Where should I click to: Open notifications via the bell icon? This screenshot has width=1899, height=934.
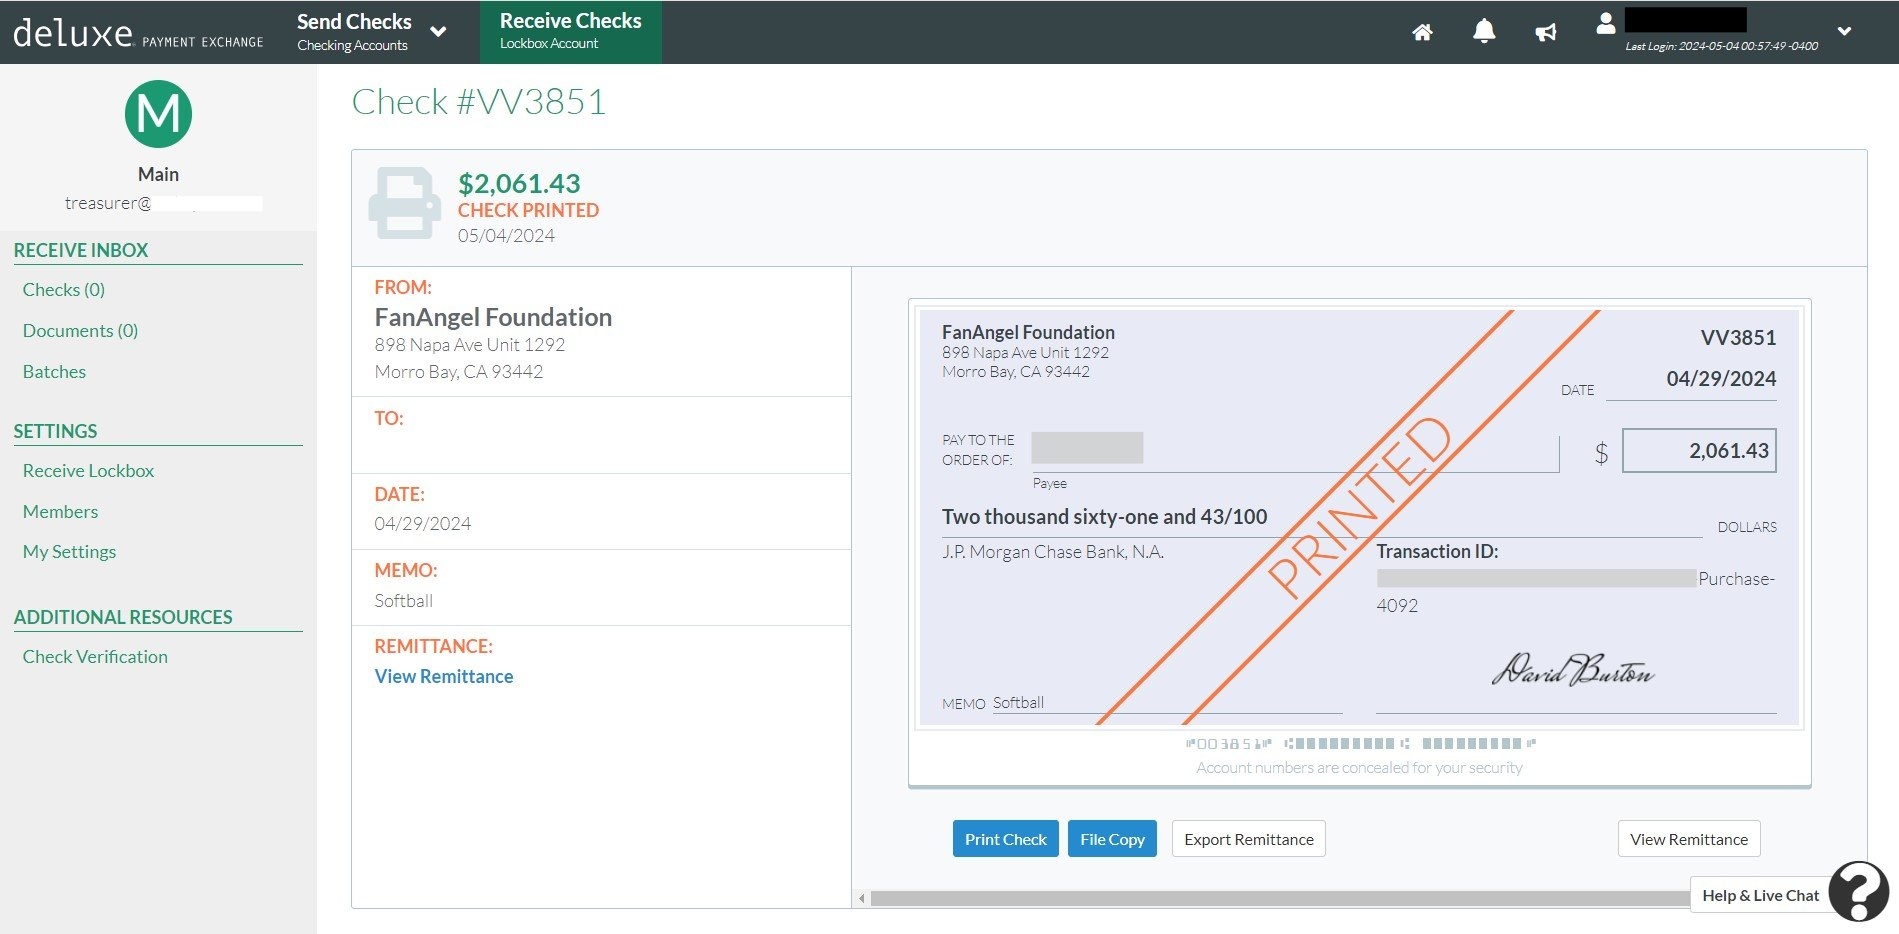(1483, 31)
